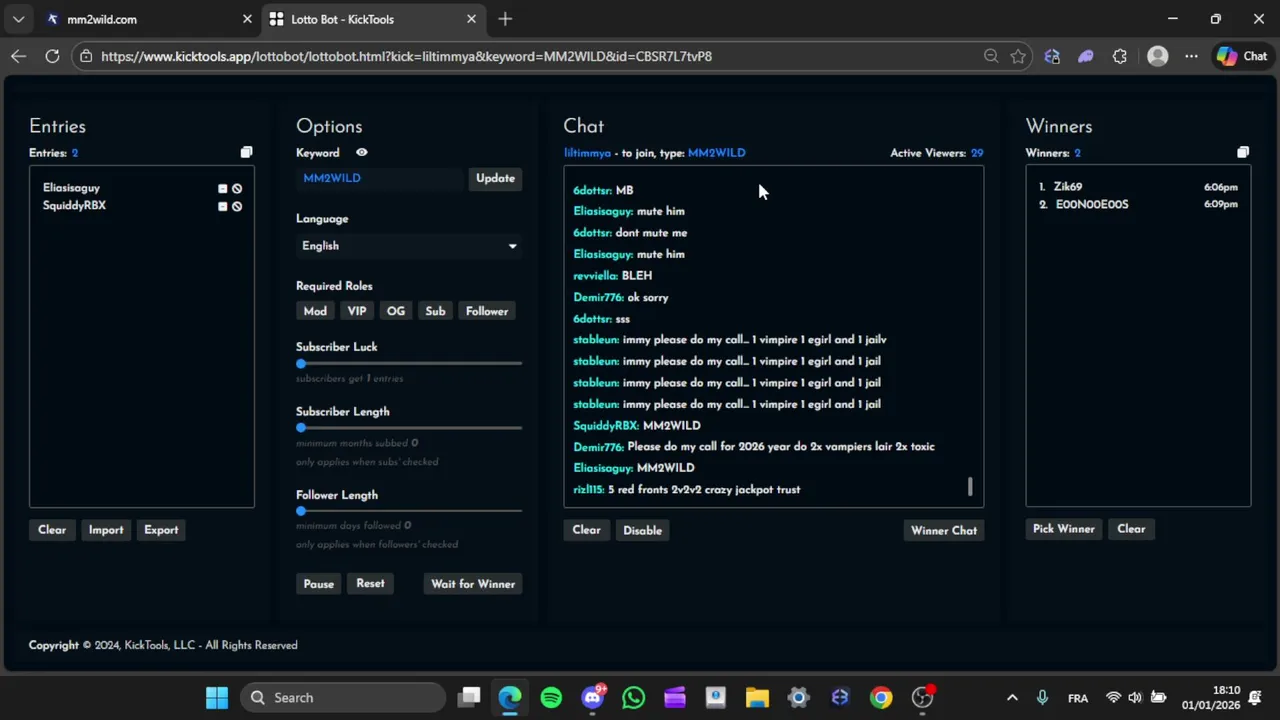Close the mm2wild.com tab
The image size is (1280, 720).
(247, 19)
